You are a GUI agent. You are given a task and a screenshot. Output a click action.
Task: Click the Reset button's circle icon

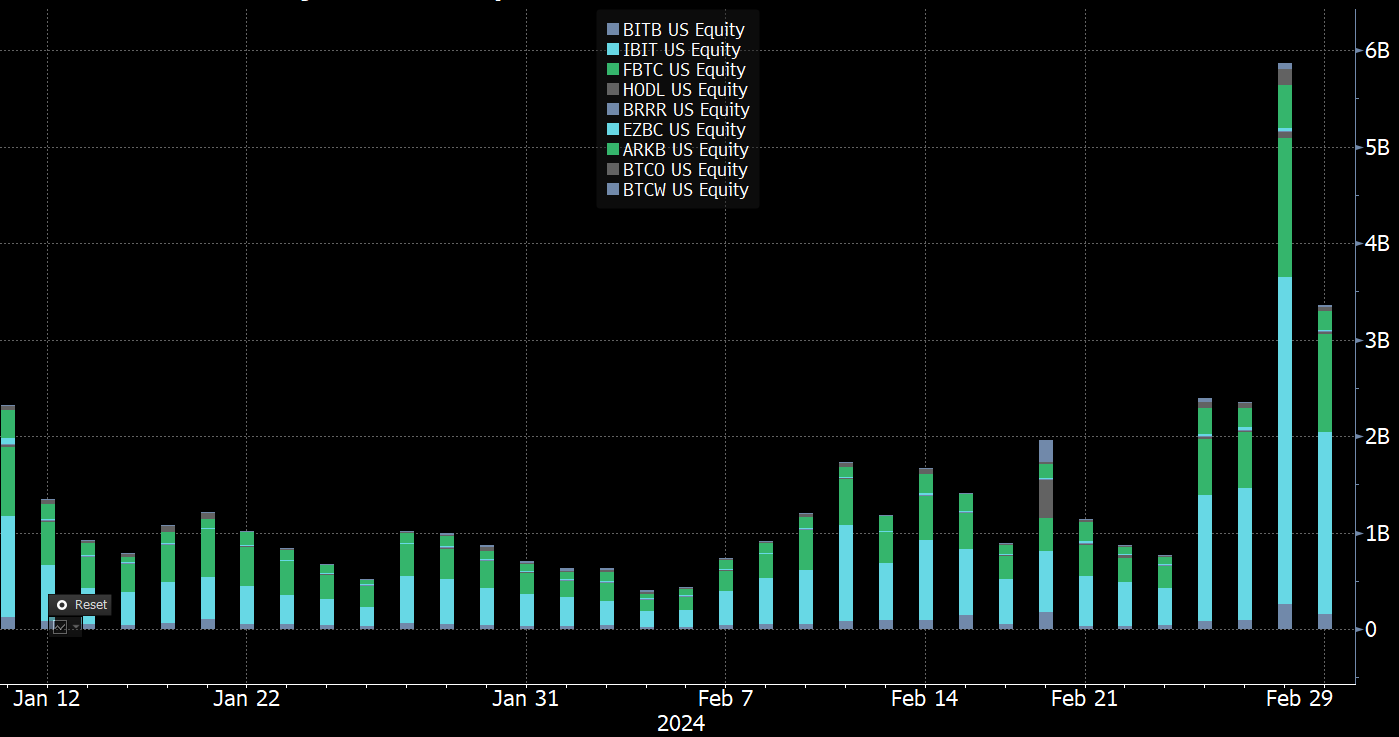[x=62, y=605]
